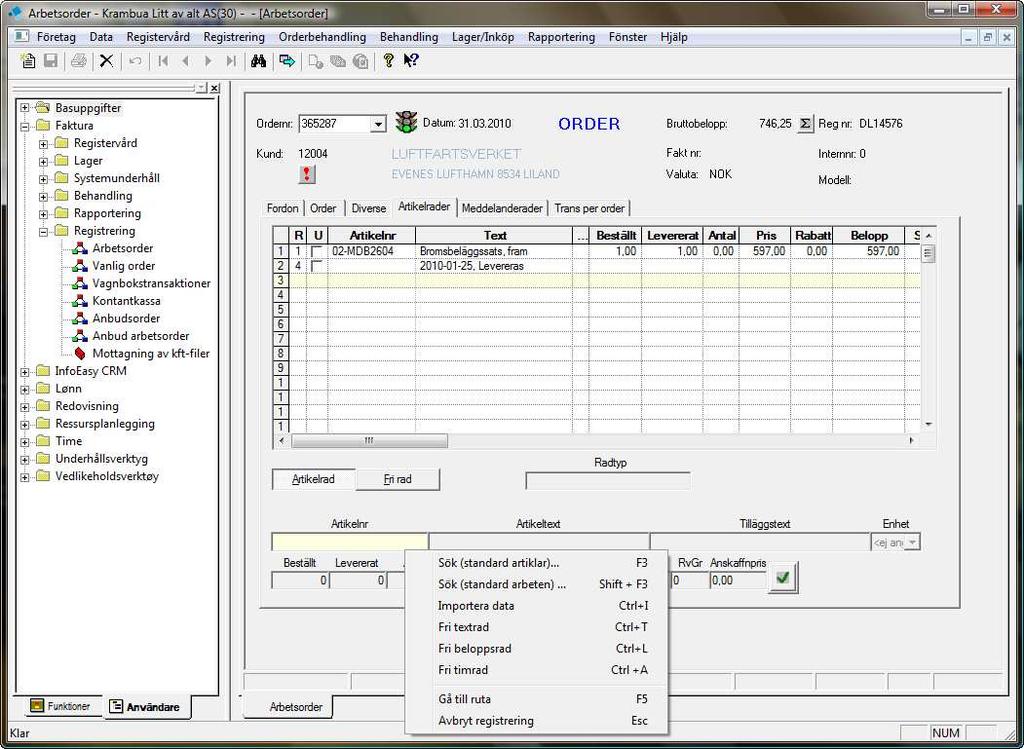Screen dimensions: 1024x749
Task: Click the new document toolbar icon
Action: [x=28, y=61]
